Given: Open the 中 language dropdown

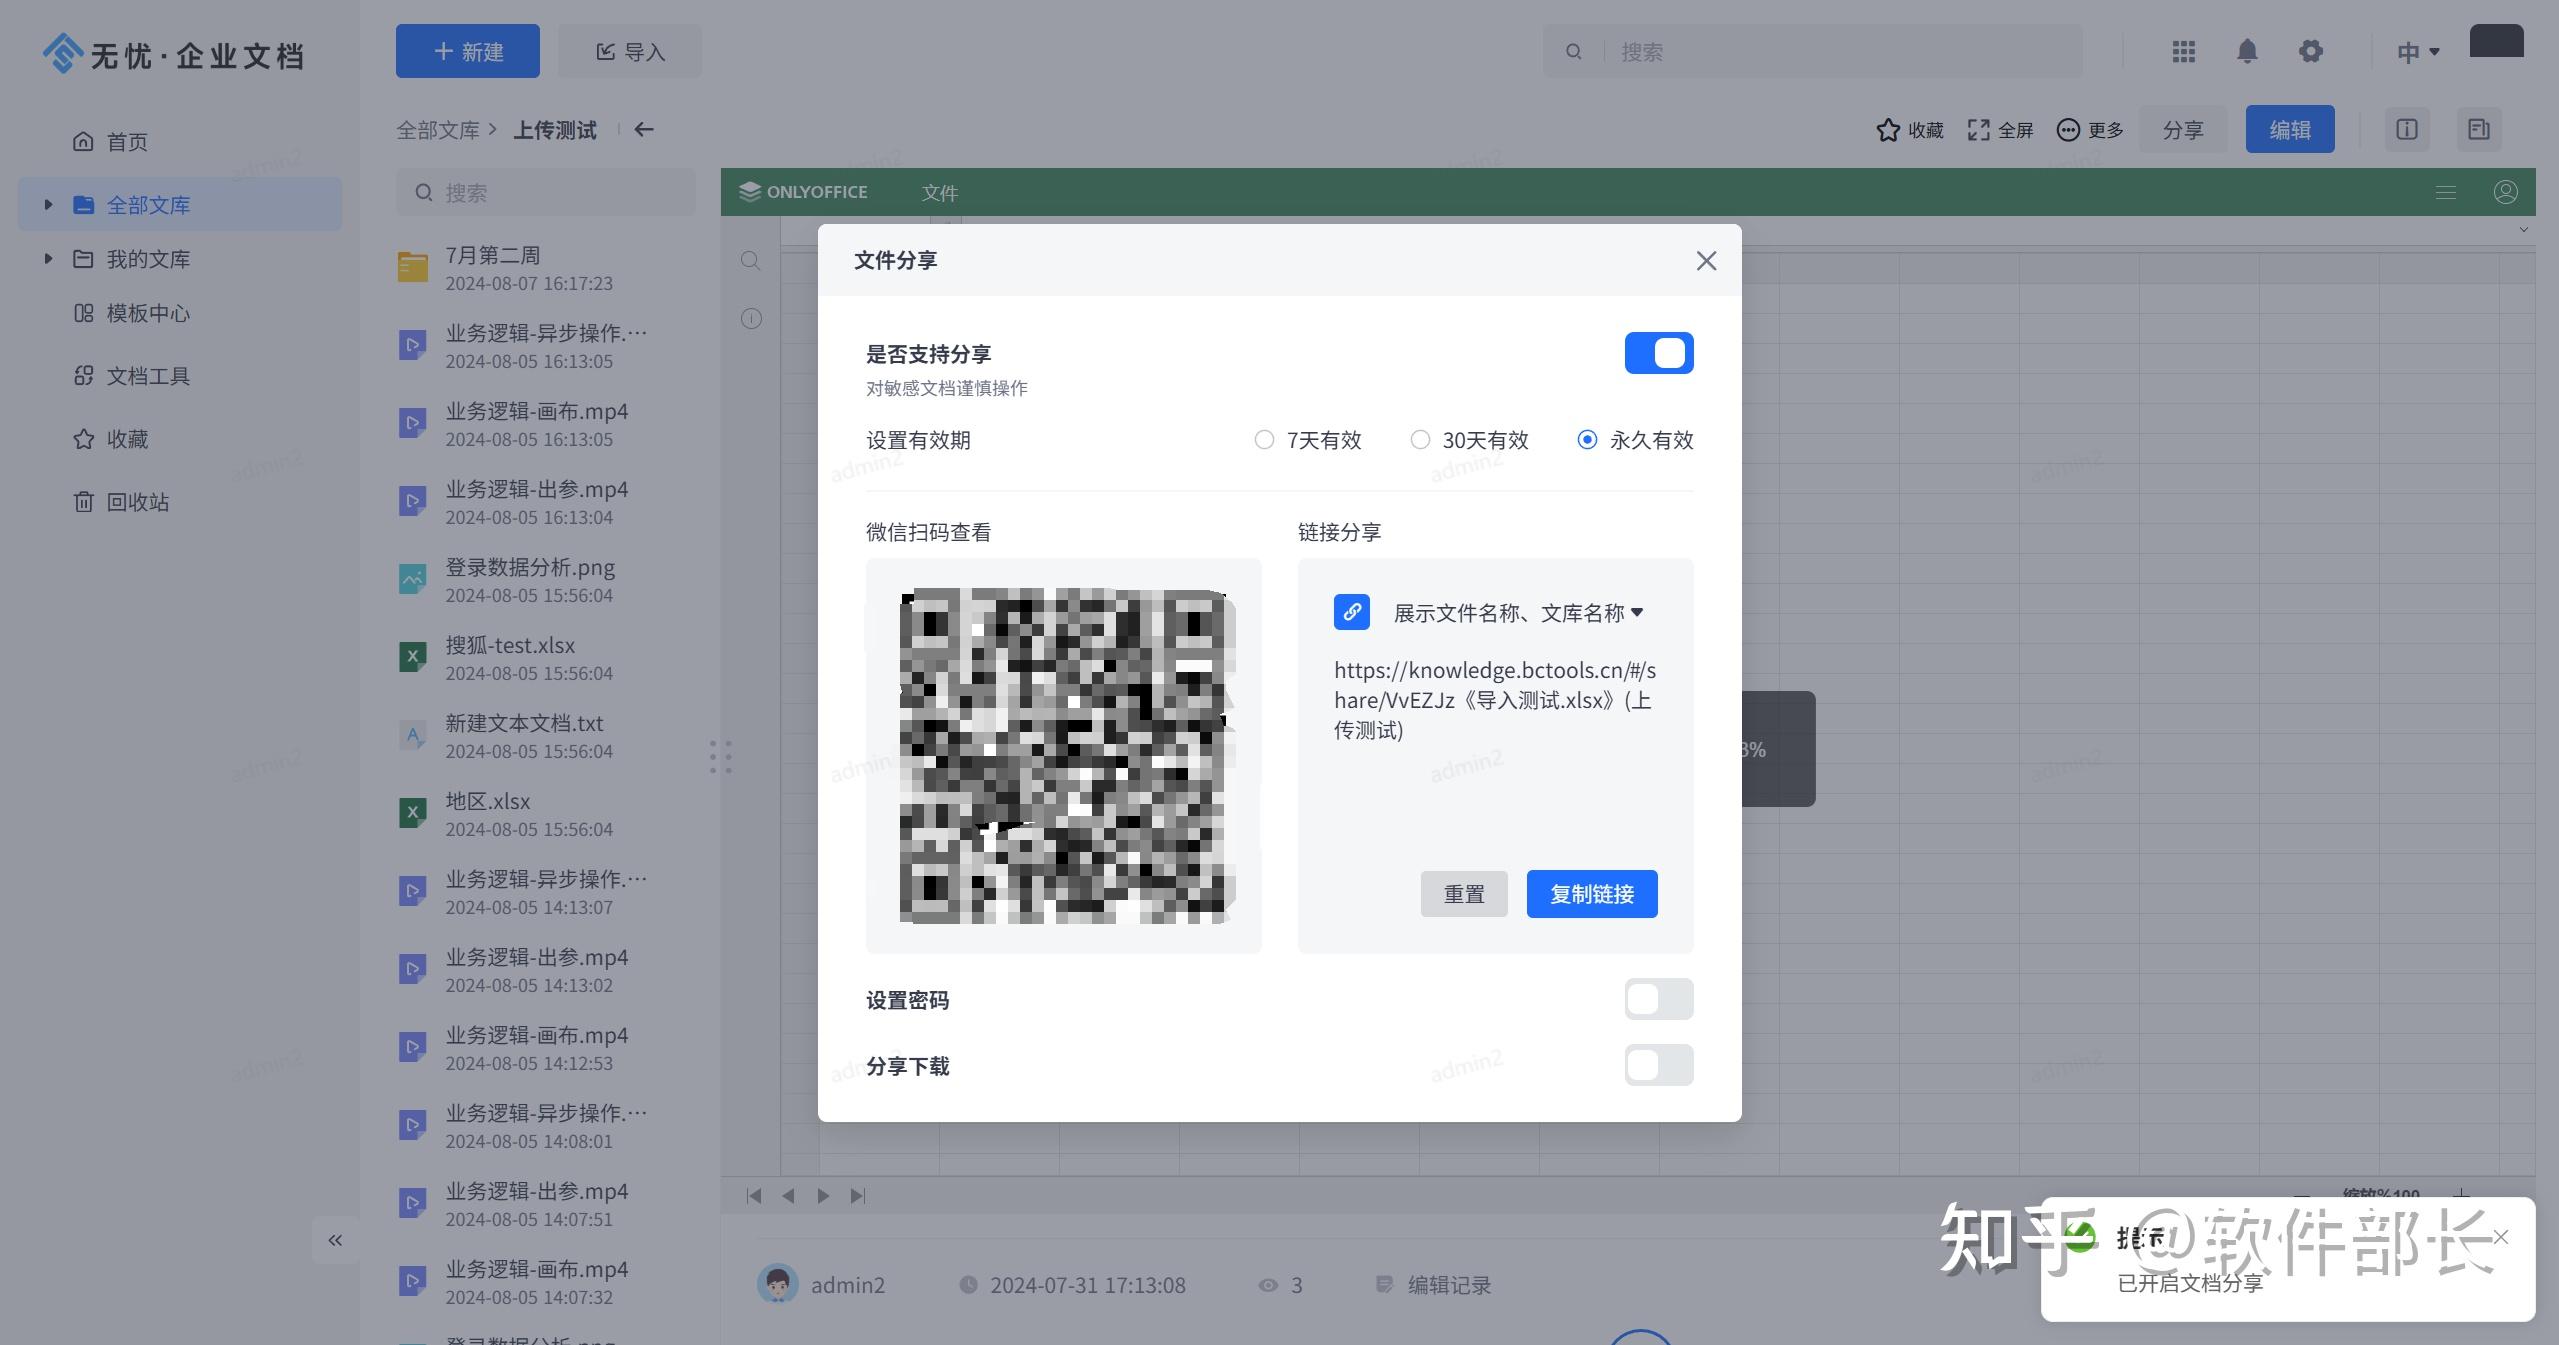Looking at the screenshot, I should (2417, 52).
